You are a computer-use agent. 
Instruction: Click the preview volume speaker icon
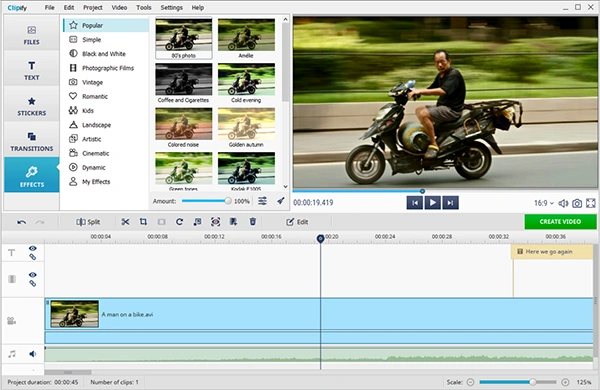(x=563, y=203)
